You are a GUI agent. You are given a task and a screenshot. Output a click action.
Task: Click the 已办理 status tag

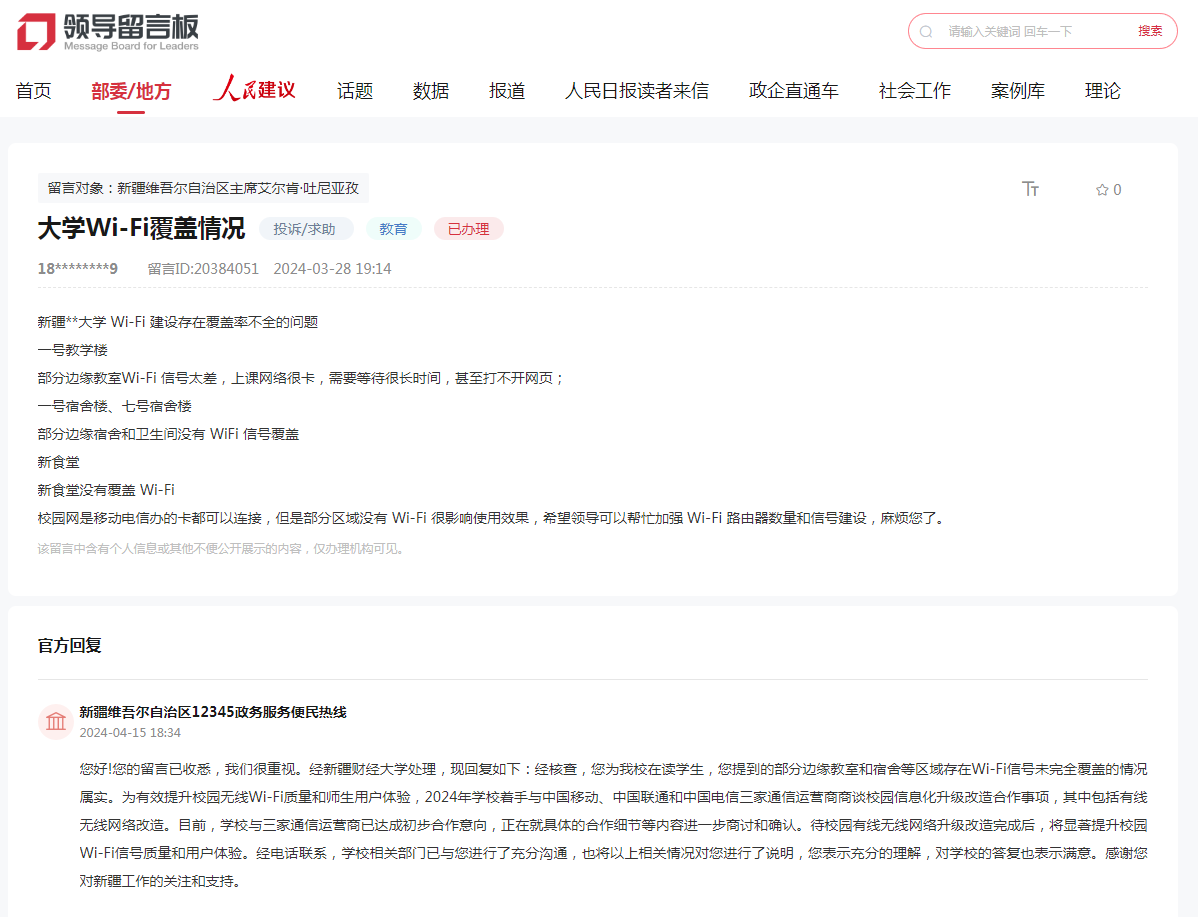(x=468, y=229)
